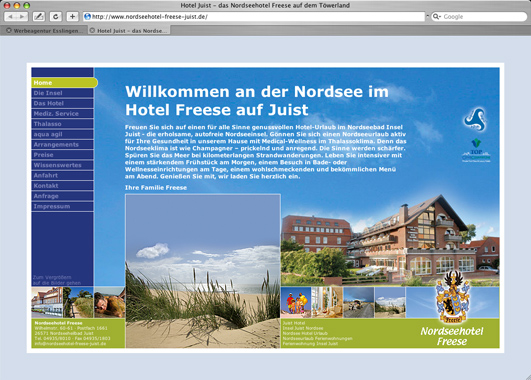Open the beach road thumbnail
Screen dimensions: 531x380
pyautogui.click(x=359, y=302)
